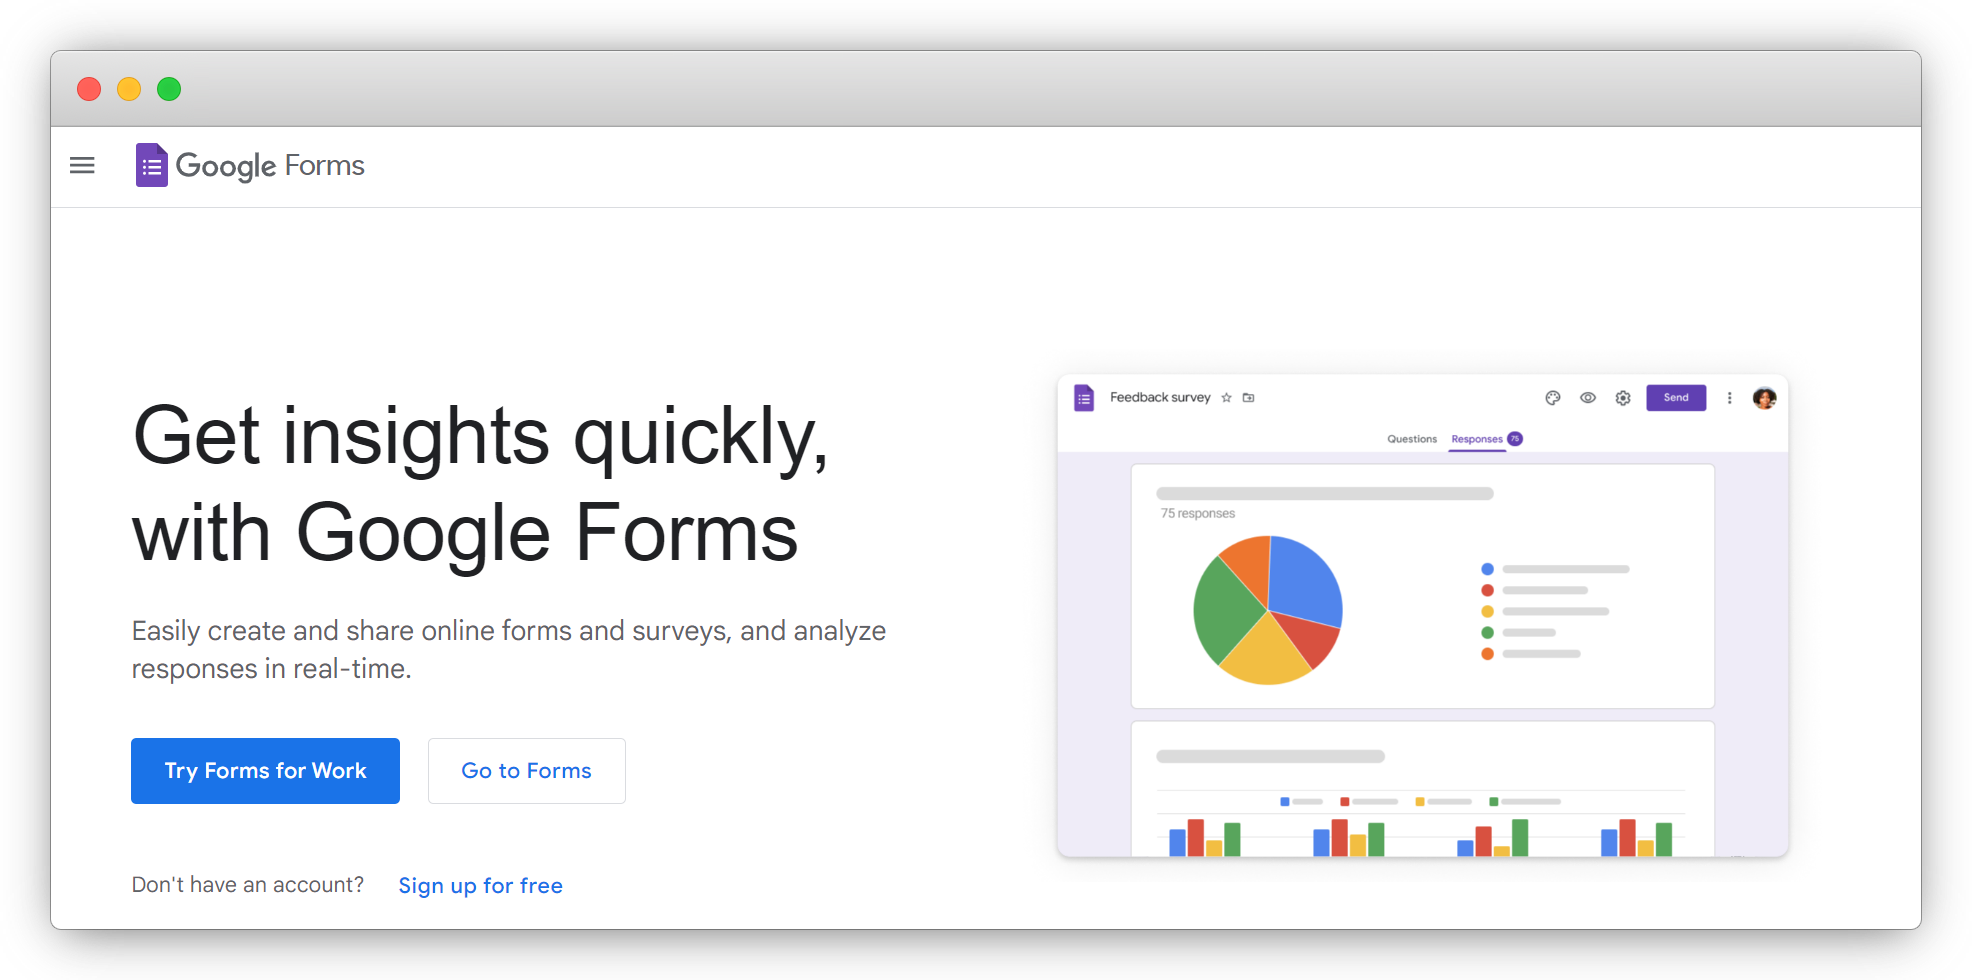Click the eye preview icon
Image resolution: width=1972 pixels, height=980 pixels.
point(1588,398)
